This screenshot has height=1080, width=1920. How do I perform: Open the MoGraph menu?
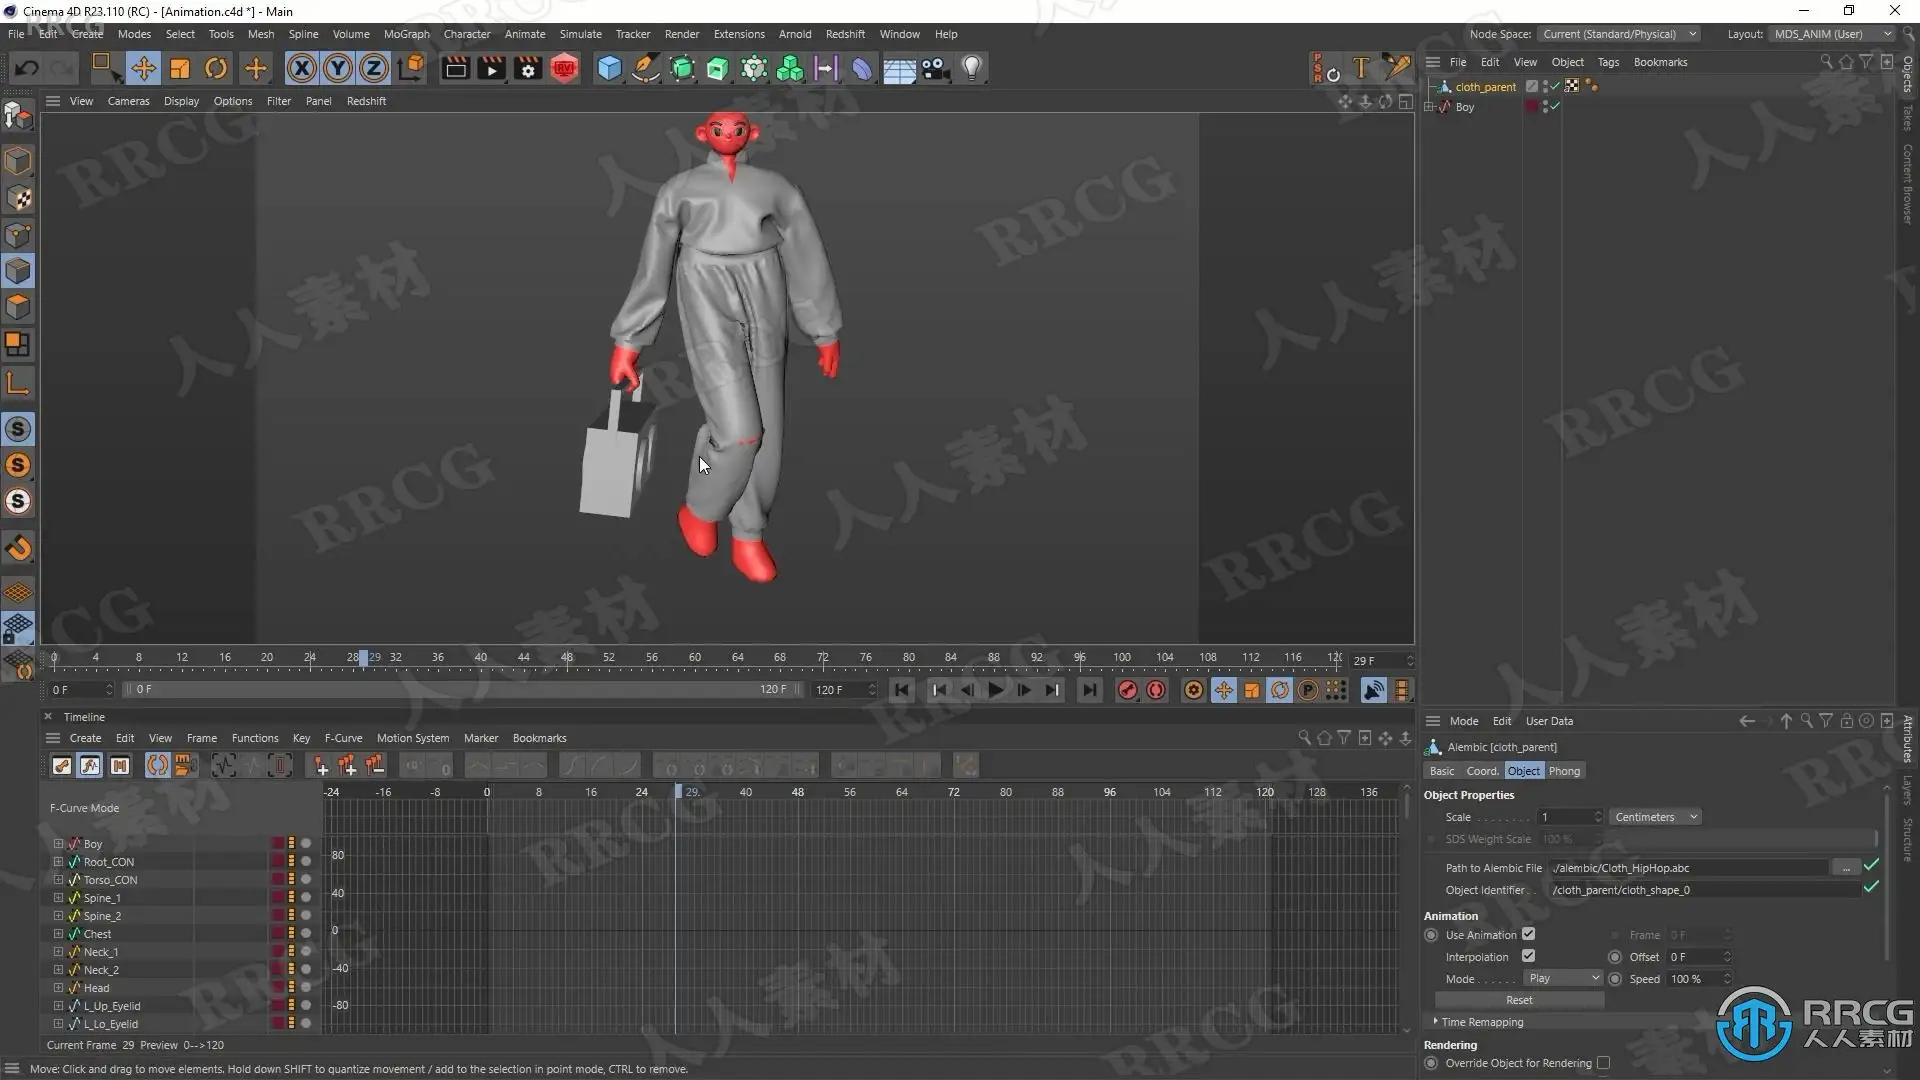pos(406,34)
